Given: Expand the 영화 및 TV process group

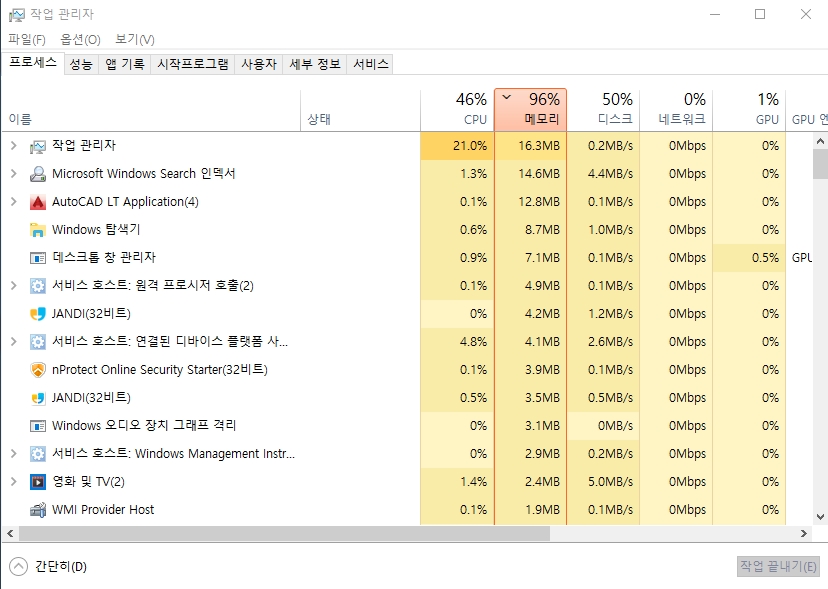Looking at the screenshot, I should click(x=13, y=482).
